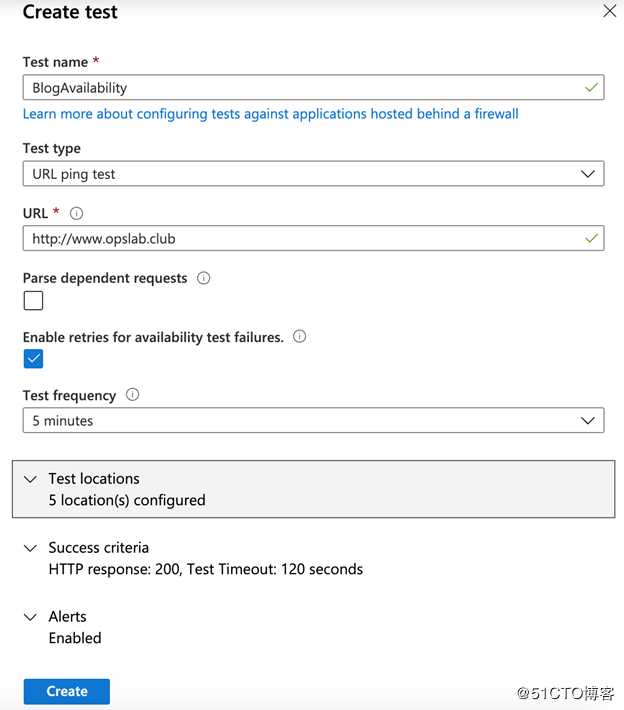Expand the Success criteria section
The width and height of the screenshot is (624, 710).
click(193, 558)
